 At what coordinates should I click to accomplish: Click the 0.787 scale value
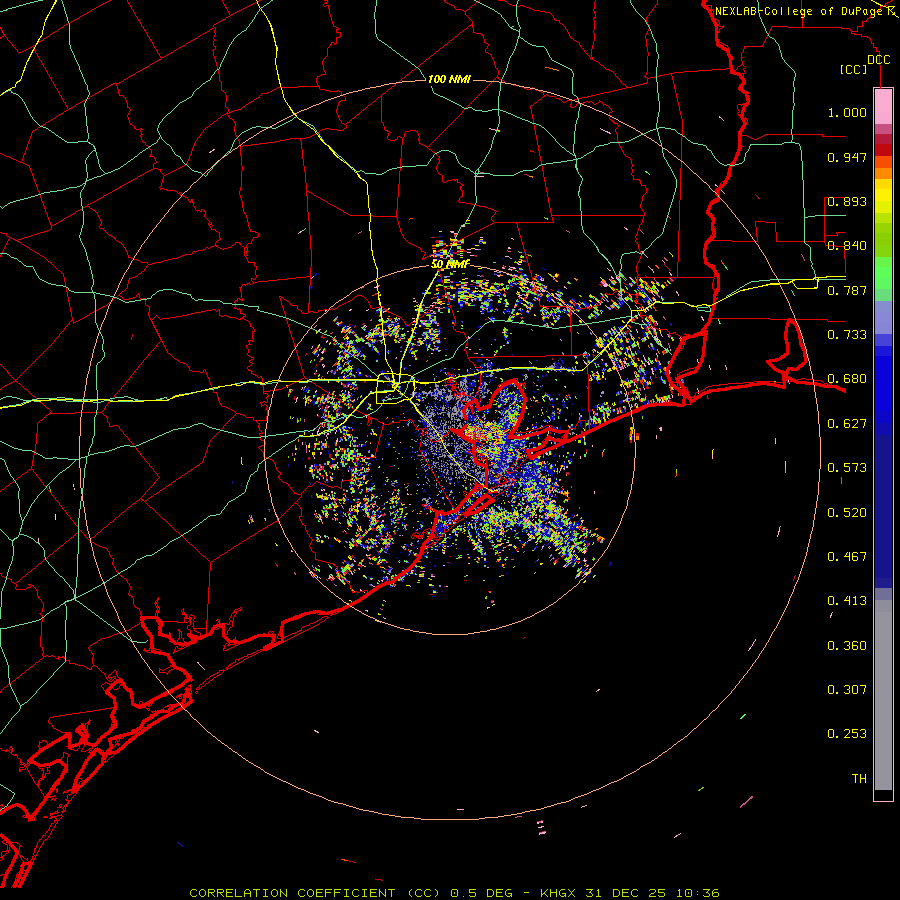point(847,290)
